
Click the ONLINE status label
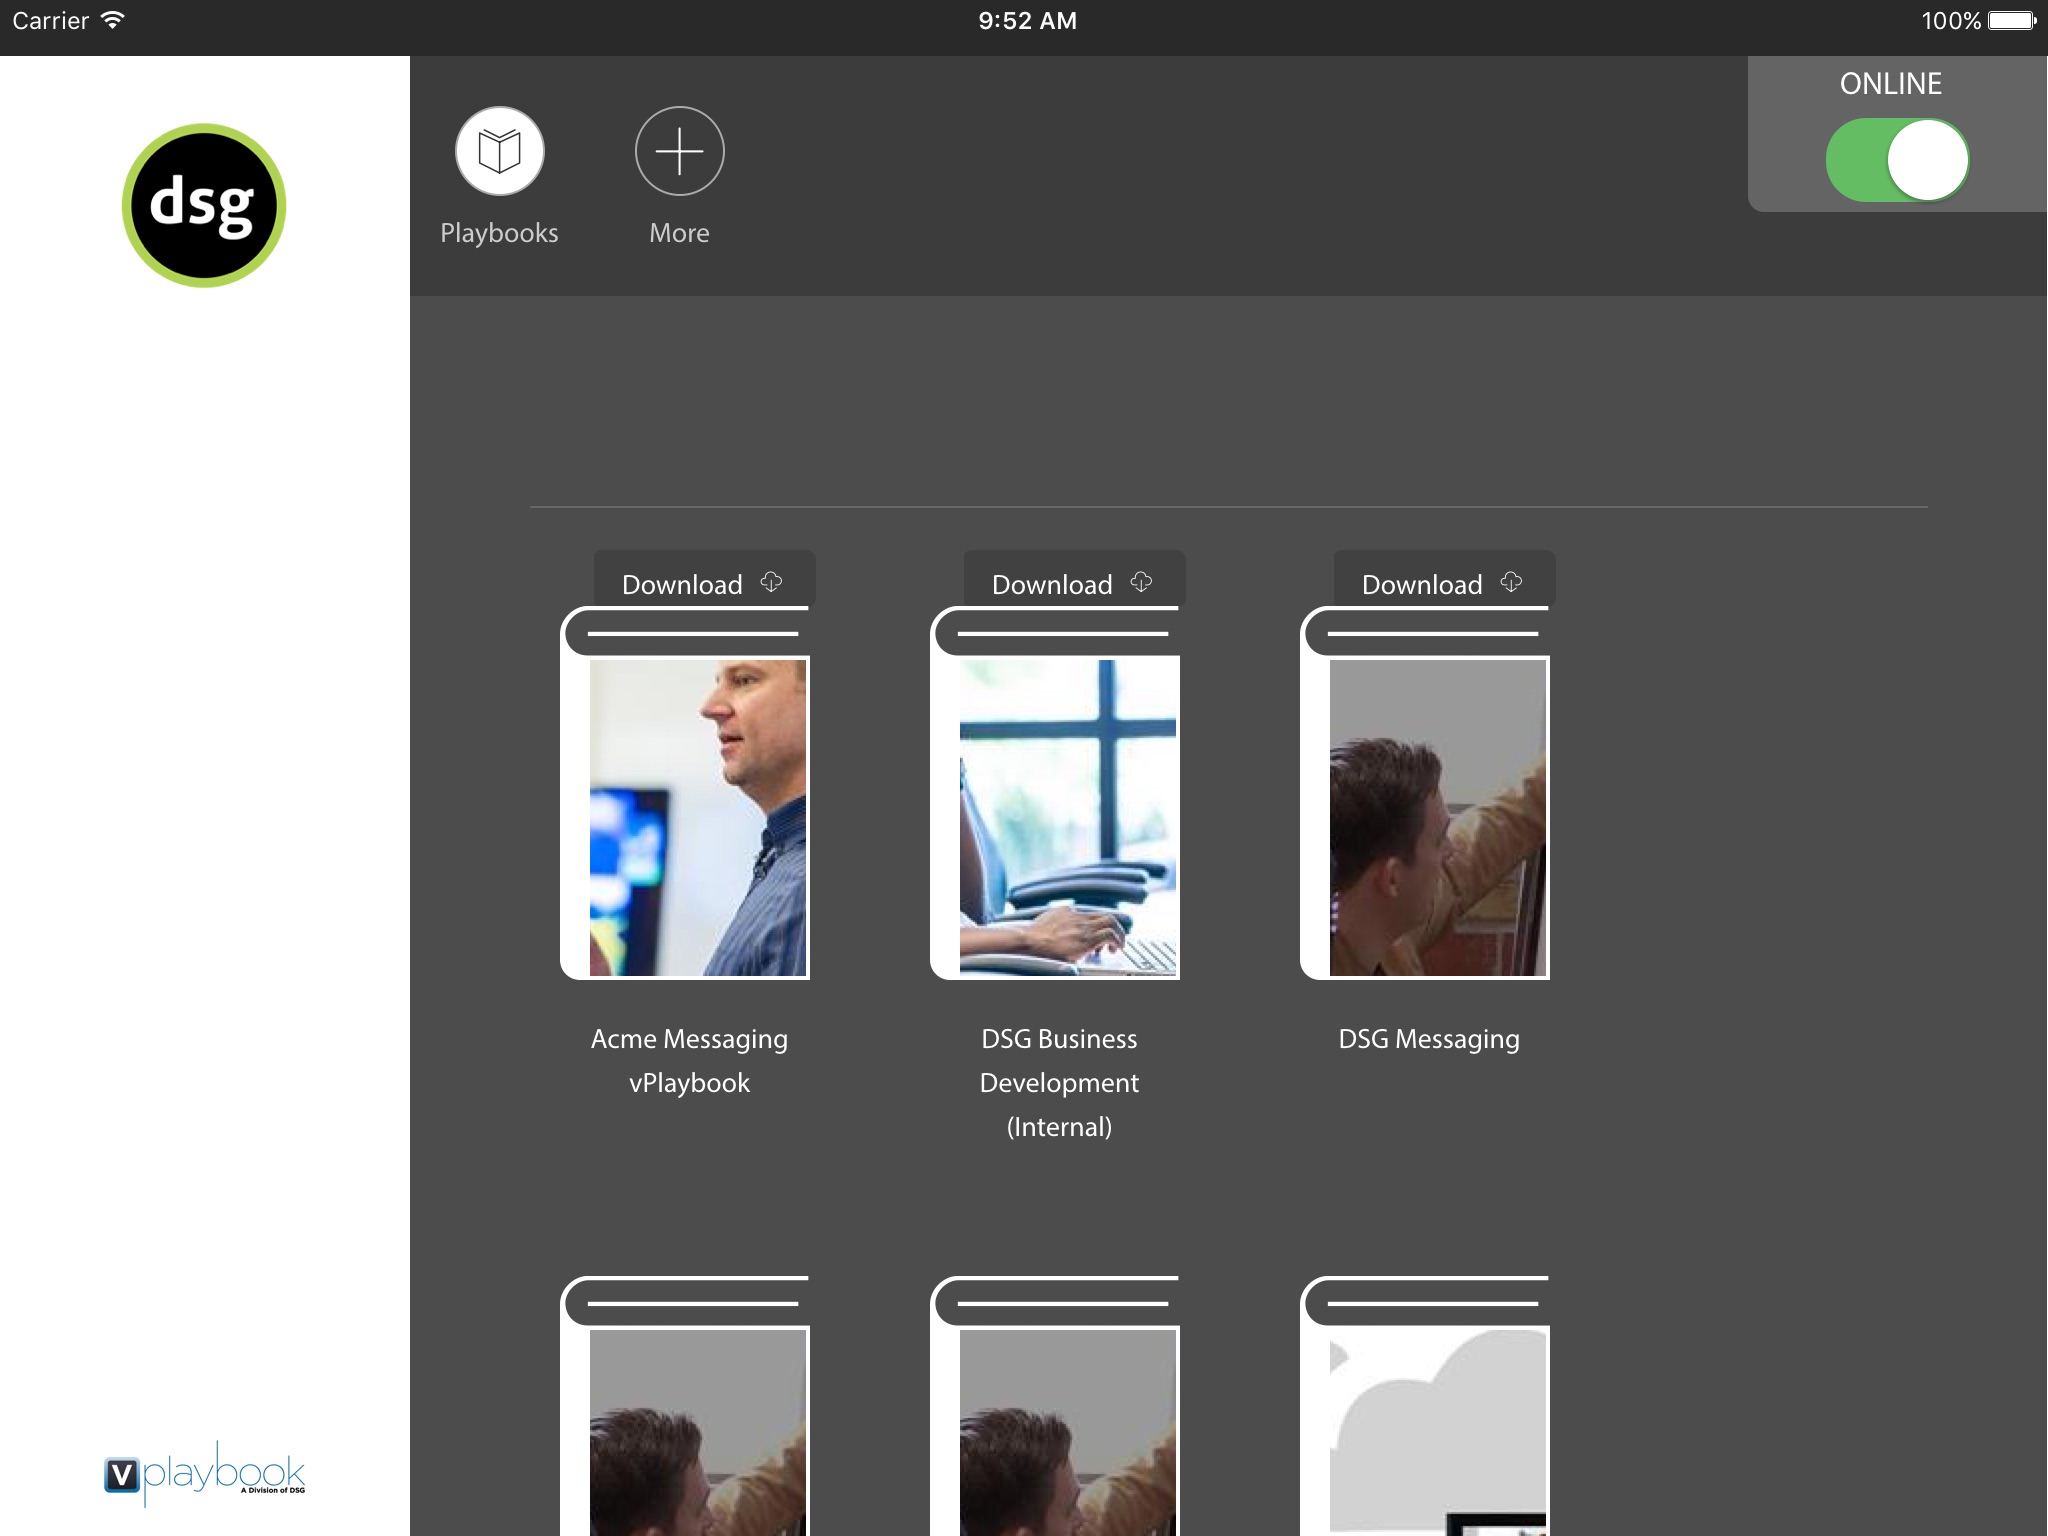[1891, 84]
